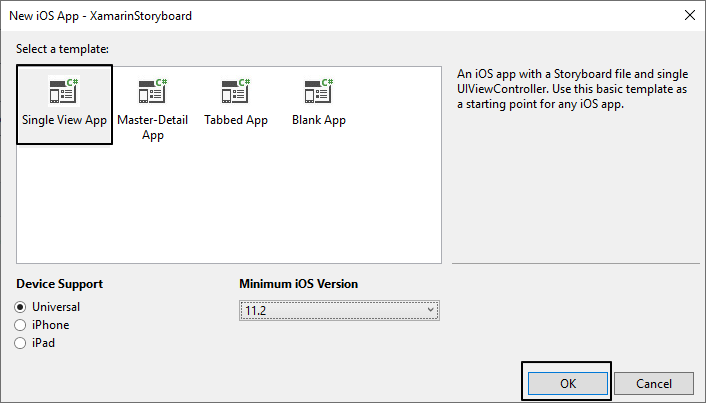Image resolution: width=706 pixels, height=403 pixels.
Task: Click empty area of template list
Action: tap(229, 203)
